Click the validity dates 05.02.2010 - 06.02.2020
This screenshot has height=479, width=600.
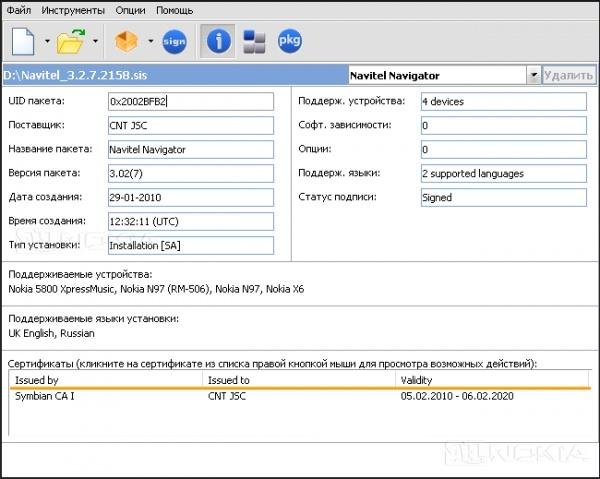point(457,396)
